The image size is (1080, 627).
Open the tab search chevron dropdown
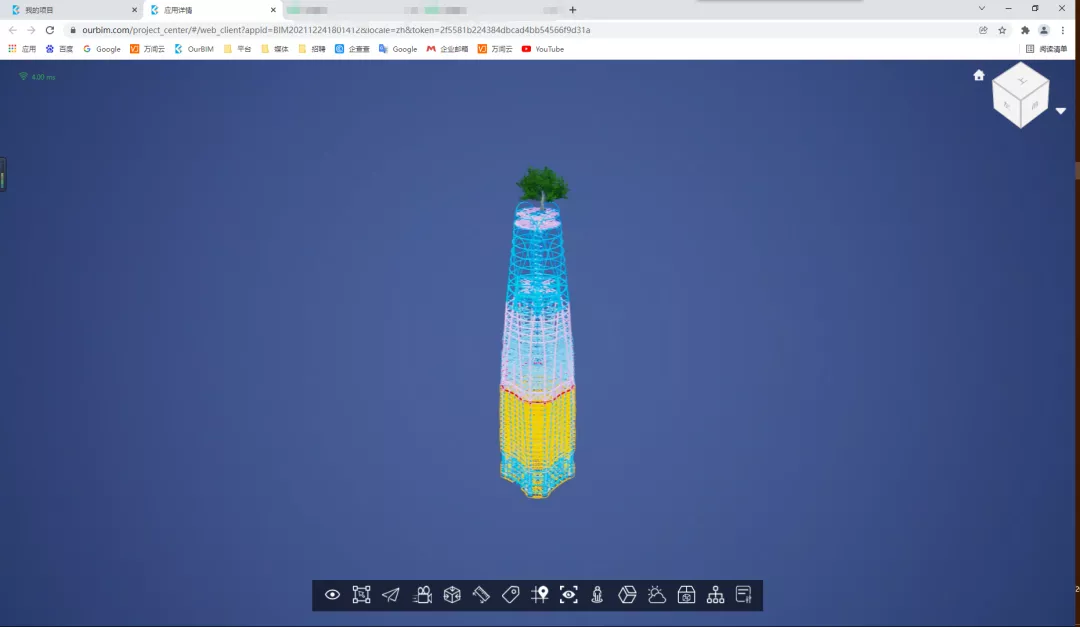click(982, 9)
